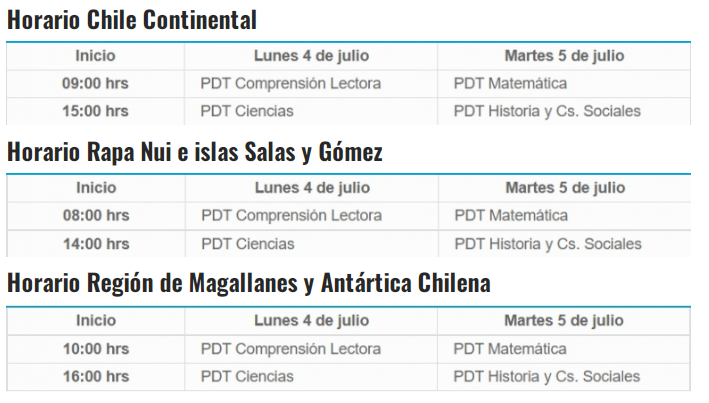This screenshot has width=709, height=403.
Task: Click PDT Ciencias in the Continental table
Action: click(x=247, y=111)
